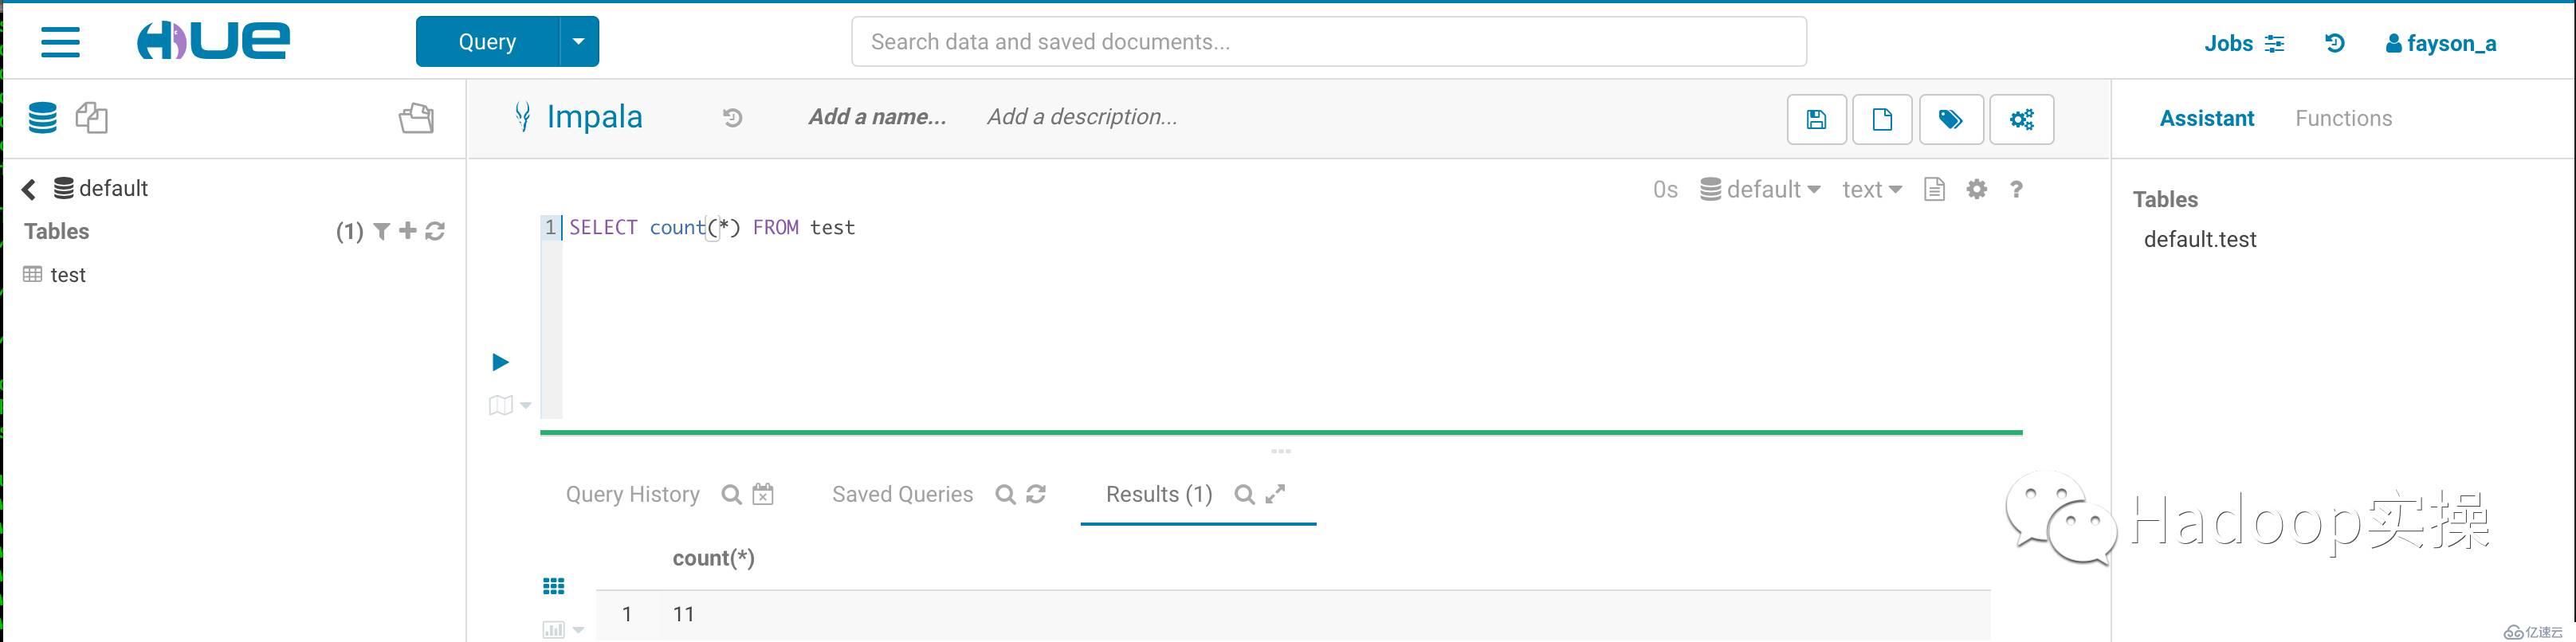Focus the search data and documents field
The height and width of the screenshot is (642, 2576).
pos(1328,42)
